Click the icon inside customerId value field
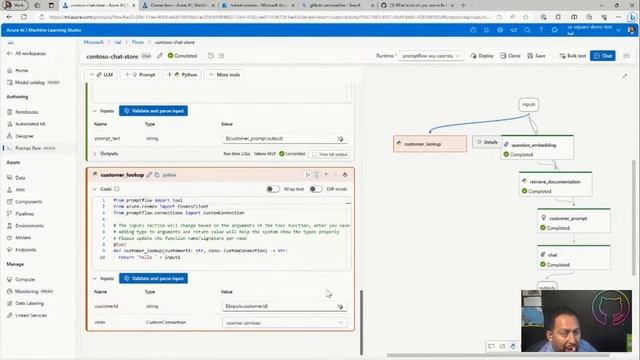Viewport: 640px width, 360px height. pos(340,307)
